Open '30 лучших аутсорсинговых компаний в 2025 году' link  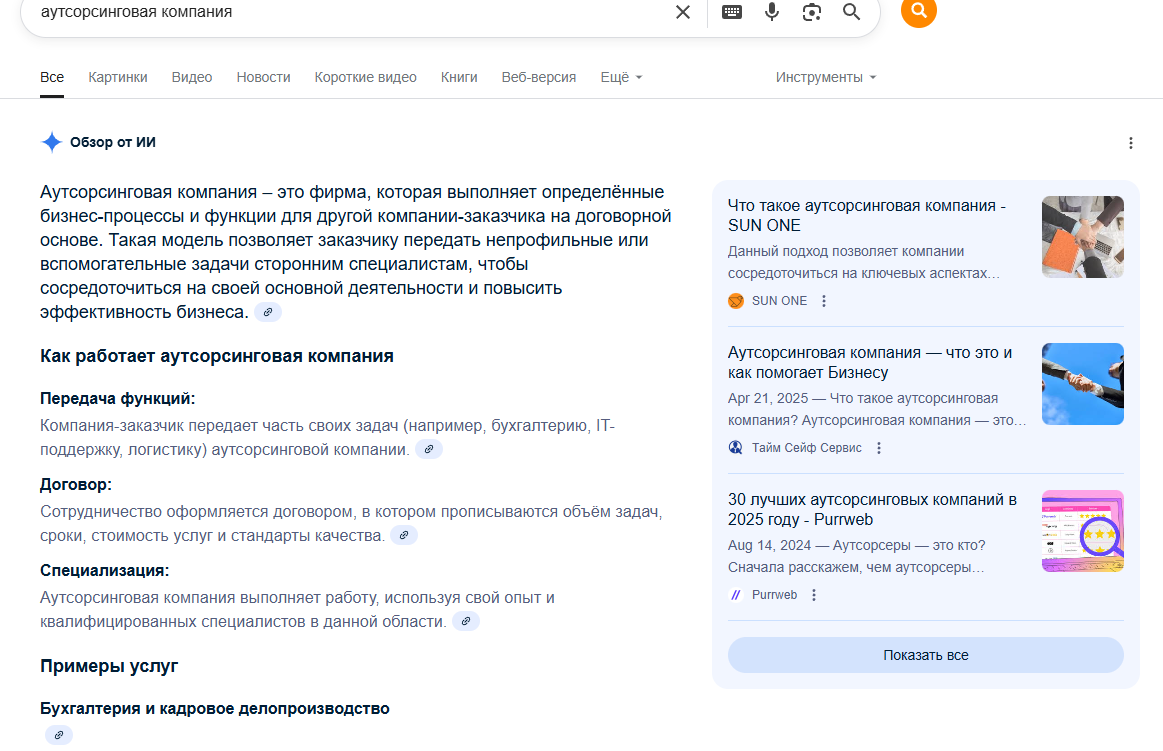pyautogui.click(x=872, y=509)
